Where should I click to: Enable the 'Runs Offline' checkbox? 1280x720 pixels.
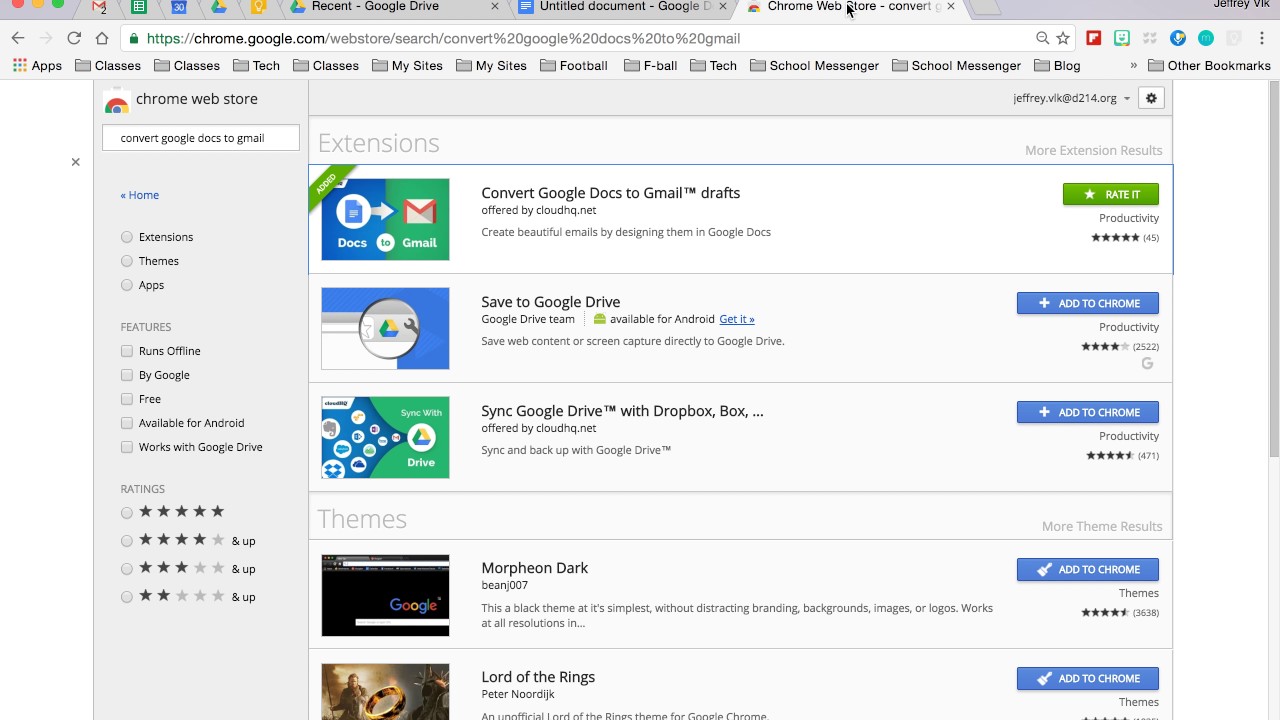(x=127, y=351)
